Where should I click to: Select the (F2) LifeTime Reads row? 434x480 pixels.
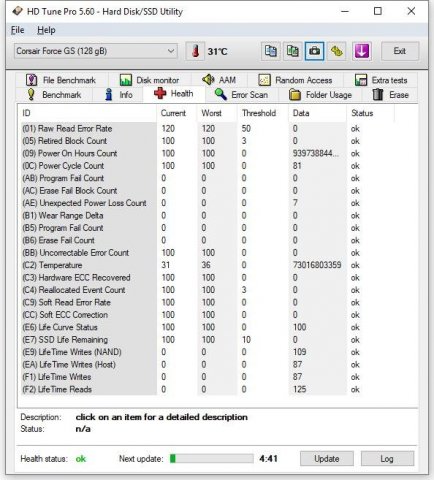(x=207, y=389)
